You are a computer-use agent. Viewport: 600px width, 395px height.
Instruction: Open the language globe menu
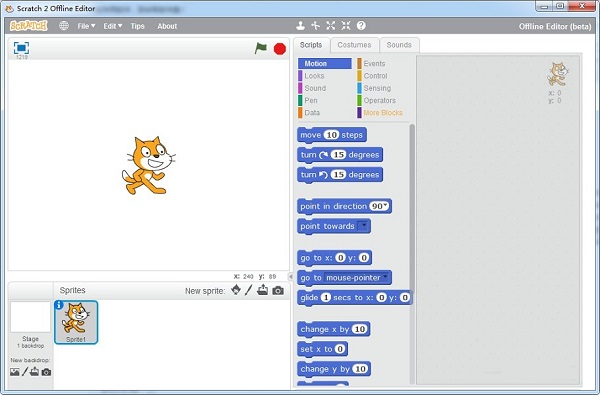(64, 26)
